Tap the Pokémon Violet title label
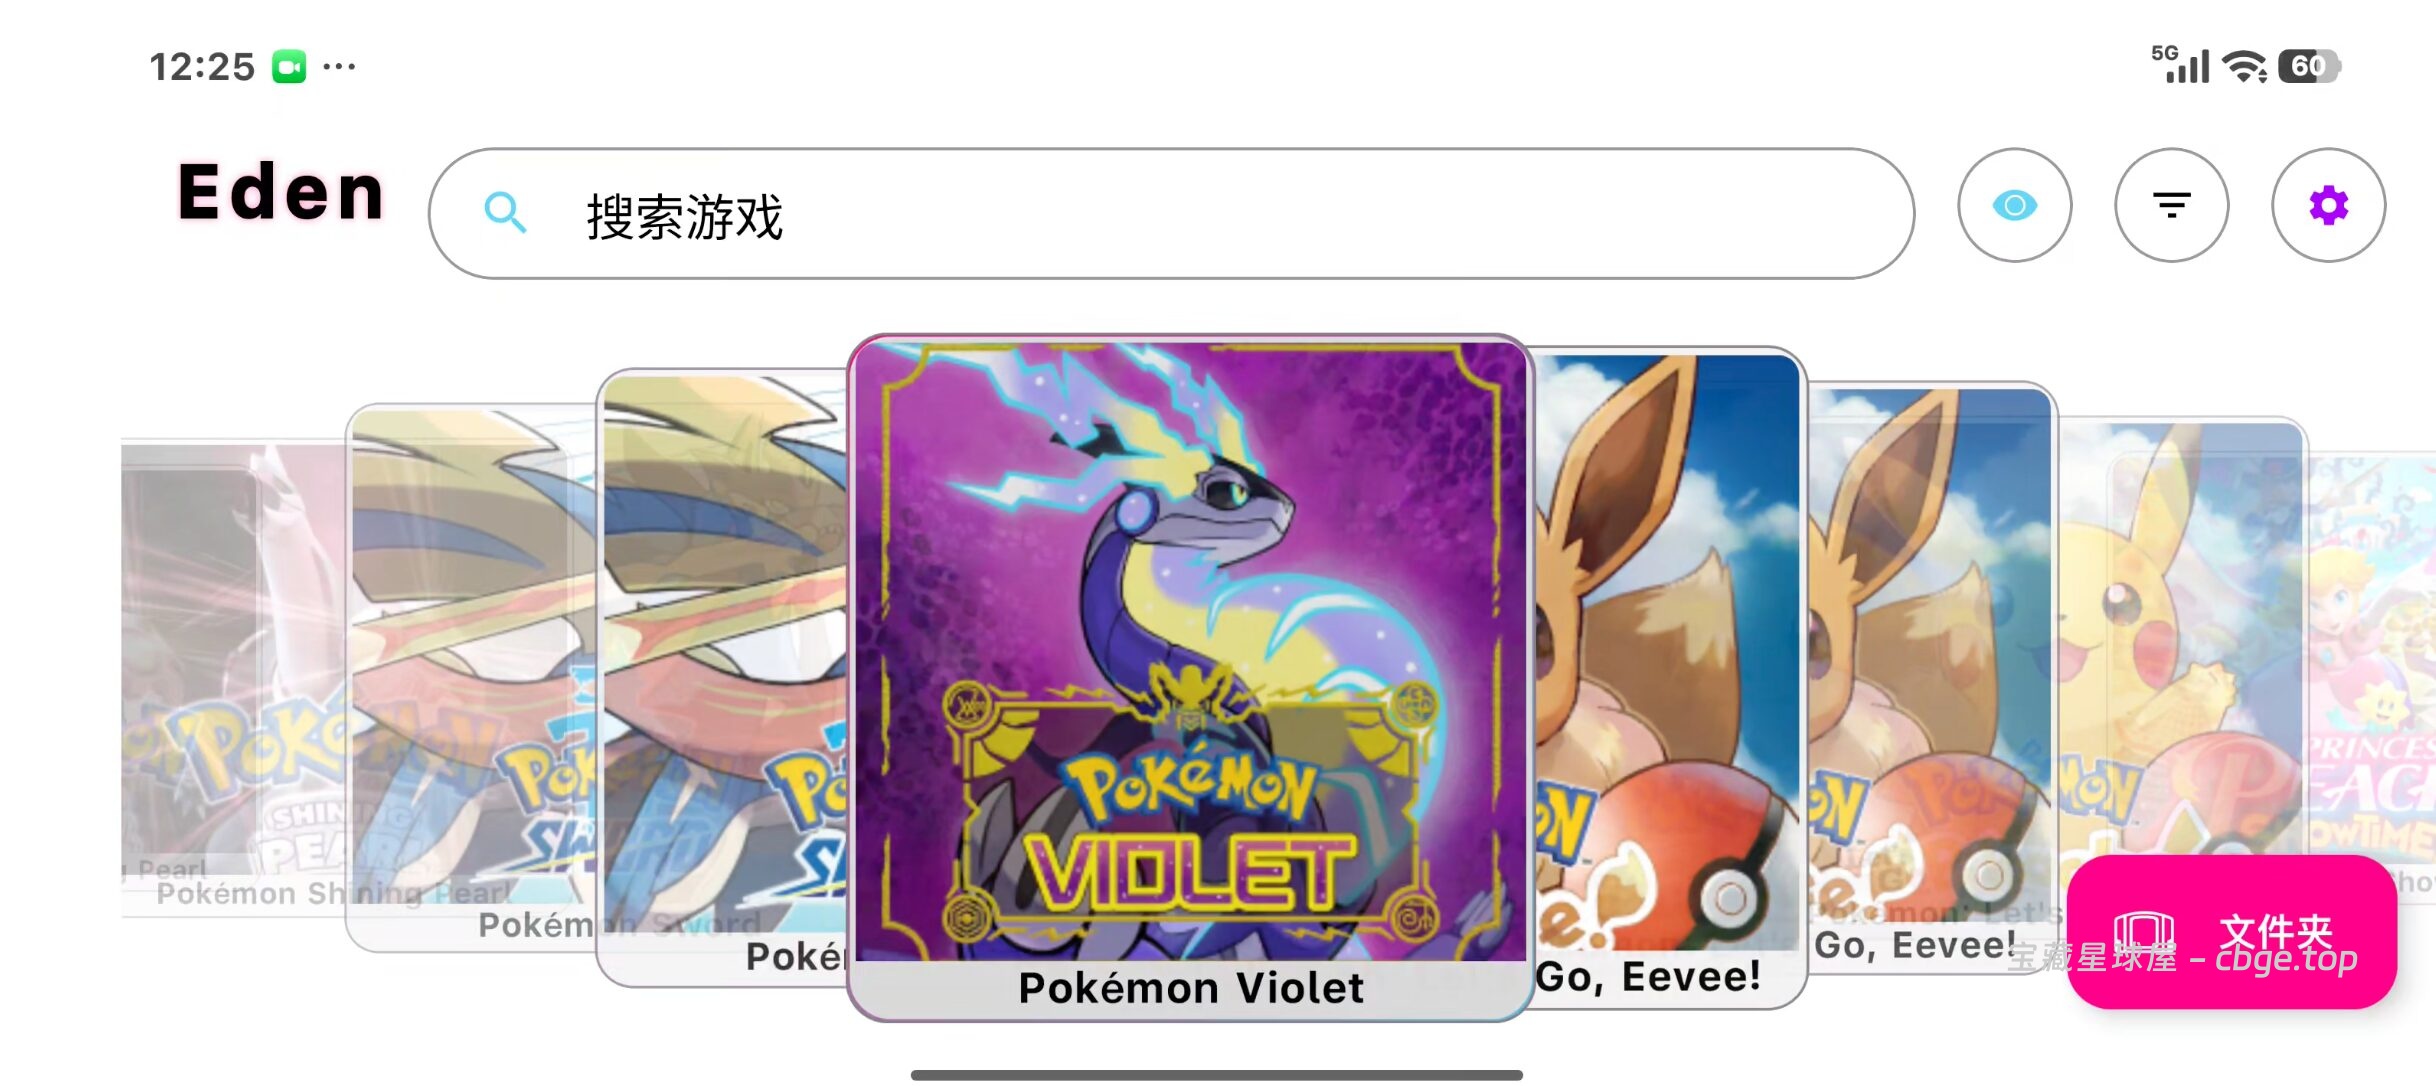 (1190, 988)
